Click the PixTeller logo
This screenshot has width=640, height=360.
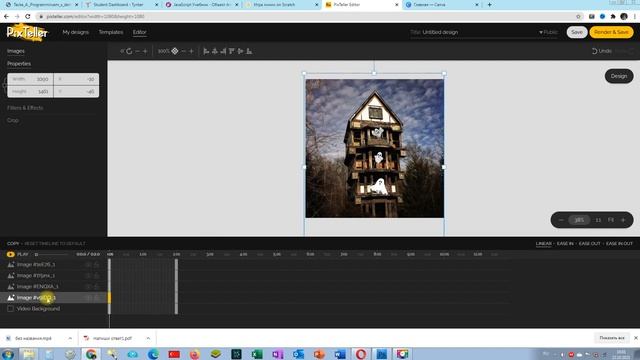(27, 32)
